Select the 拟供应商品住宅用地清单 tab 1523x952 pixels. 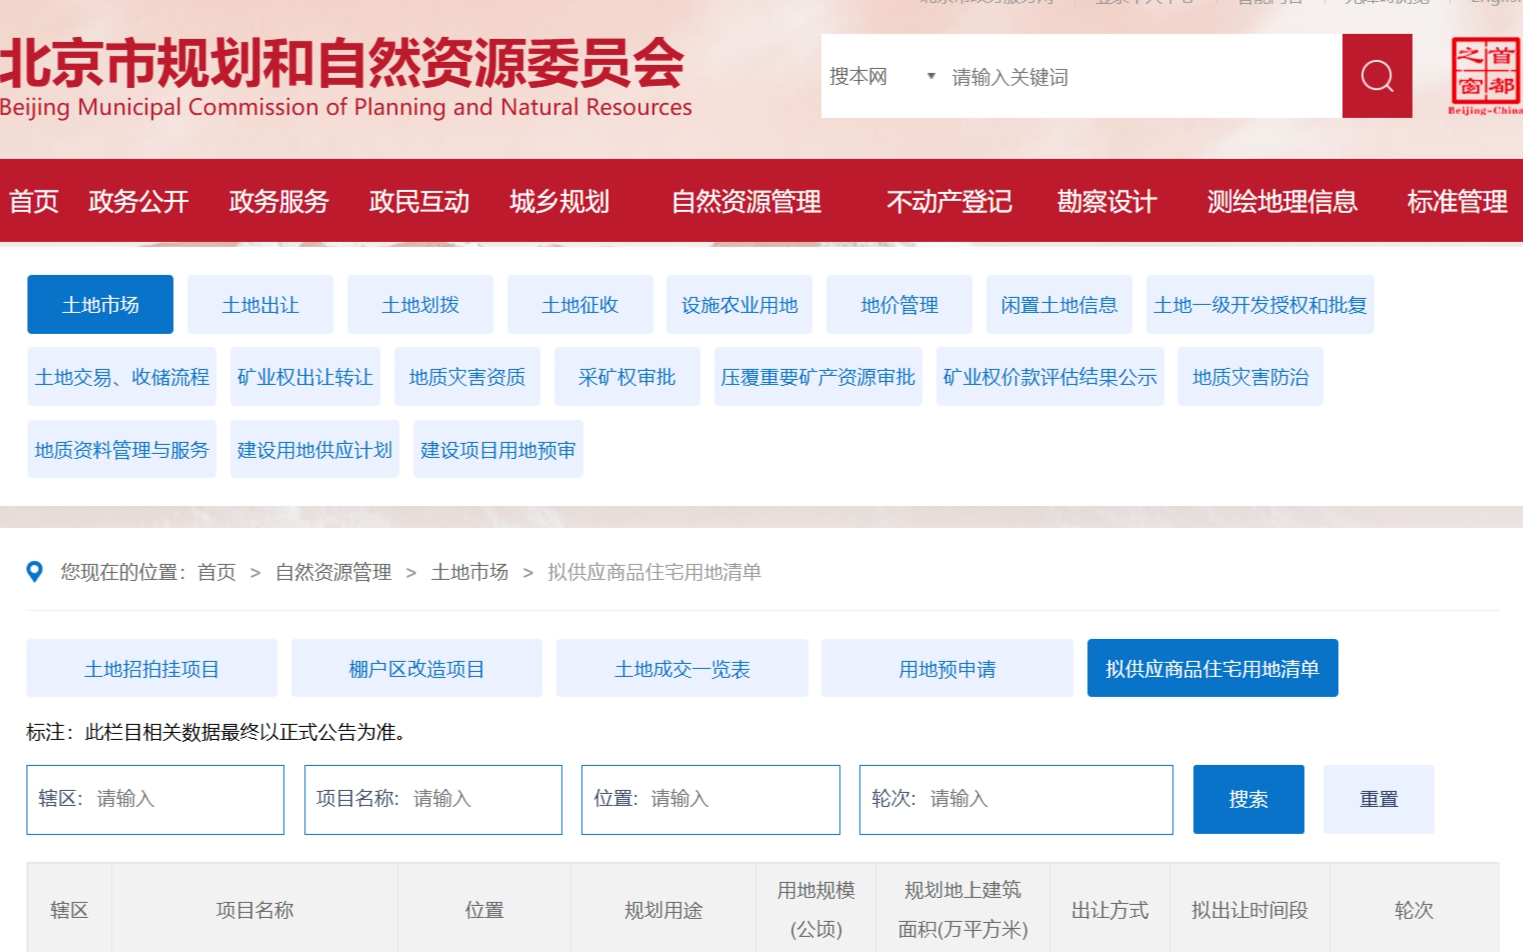coord(1212,669)
